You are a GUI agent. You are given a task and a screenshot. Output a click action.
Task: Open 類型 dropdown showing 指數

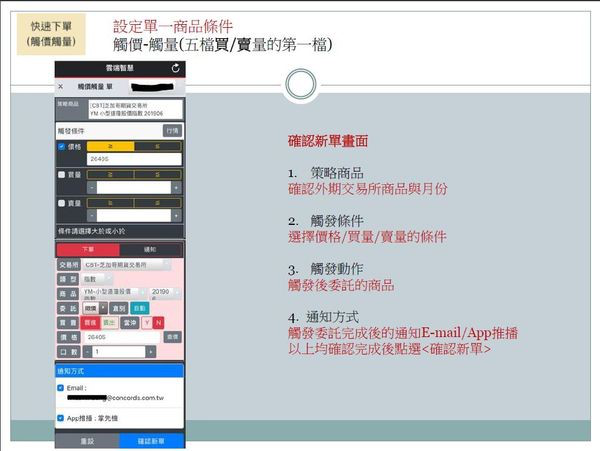tap(97, 279)
